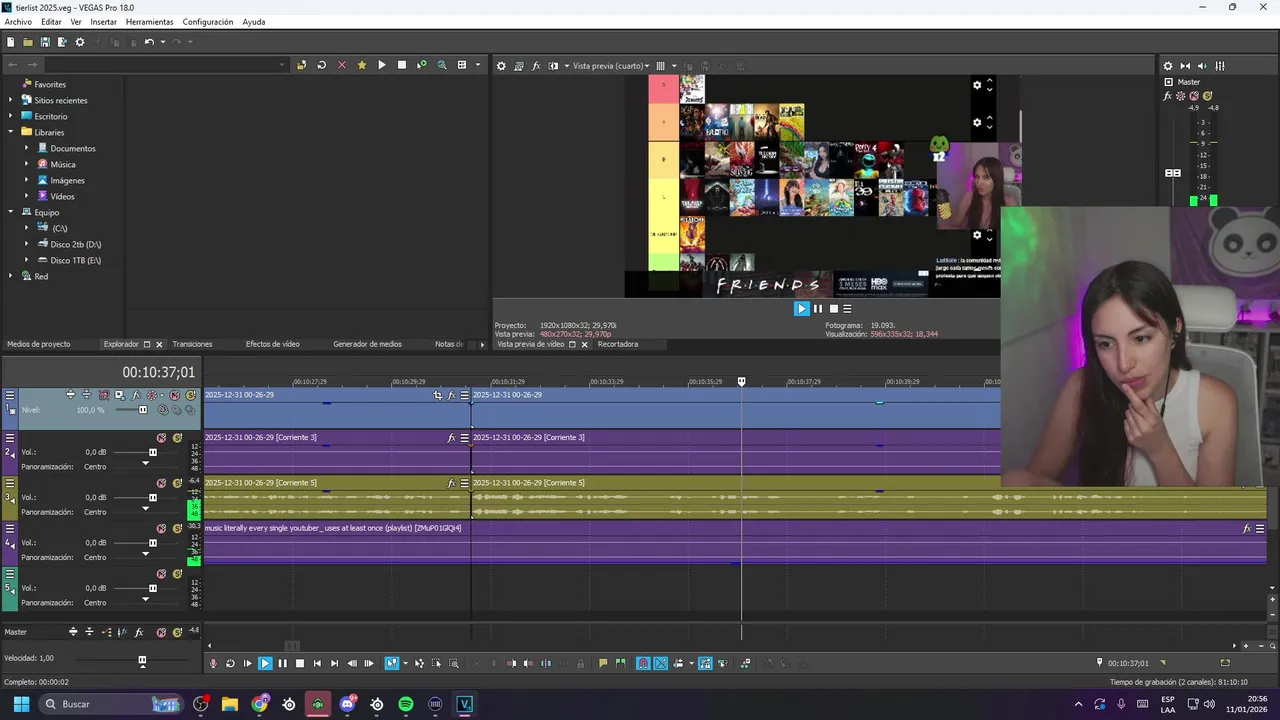
Task: Open the Archivo menu
Action: (x=18, y=22)
